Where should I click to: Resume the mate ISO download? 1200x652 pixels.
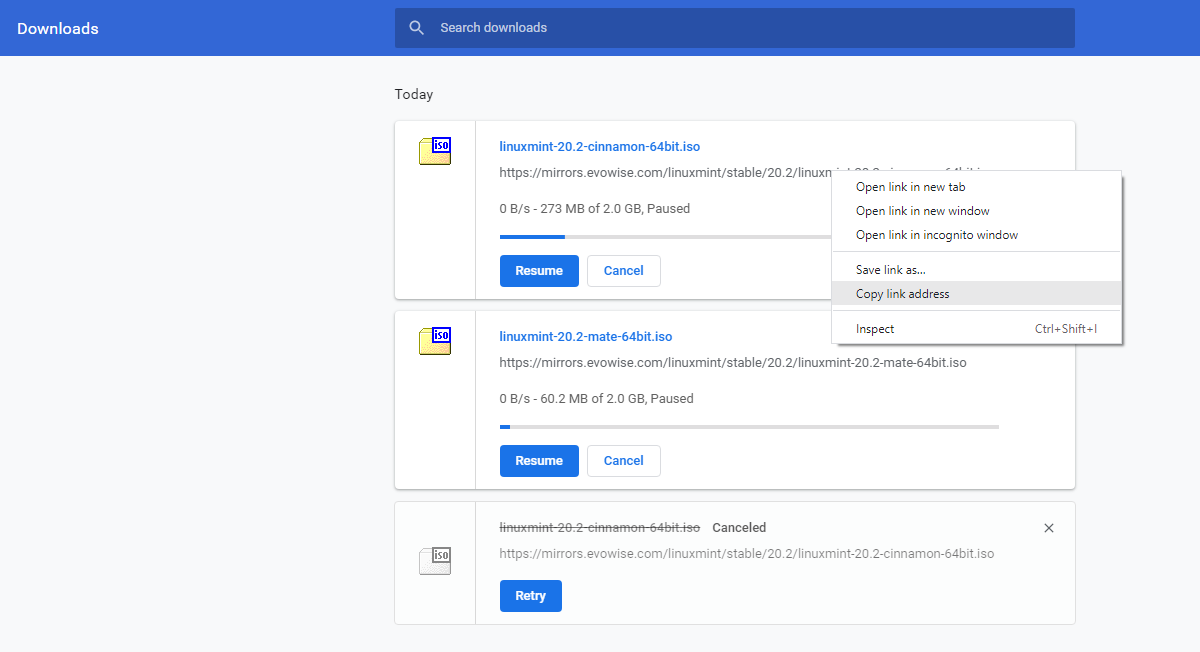[539, 461]
